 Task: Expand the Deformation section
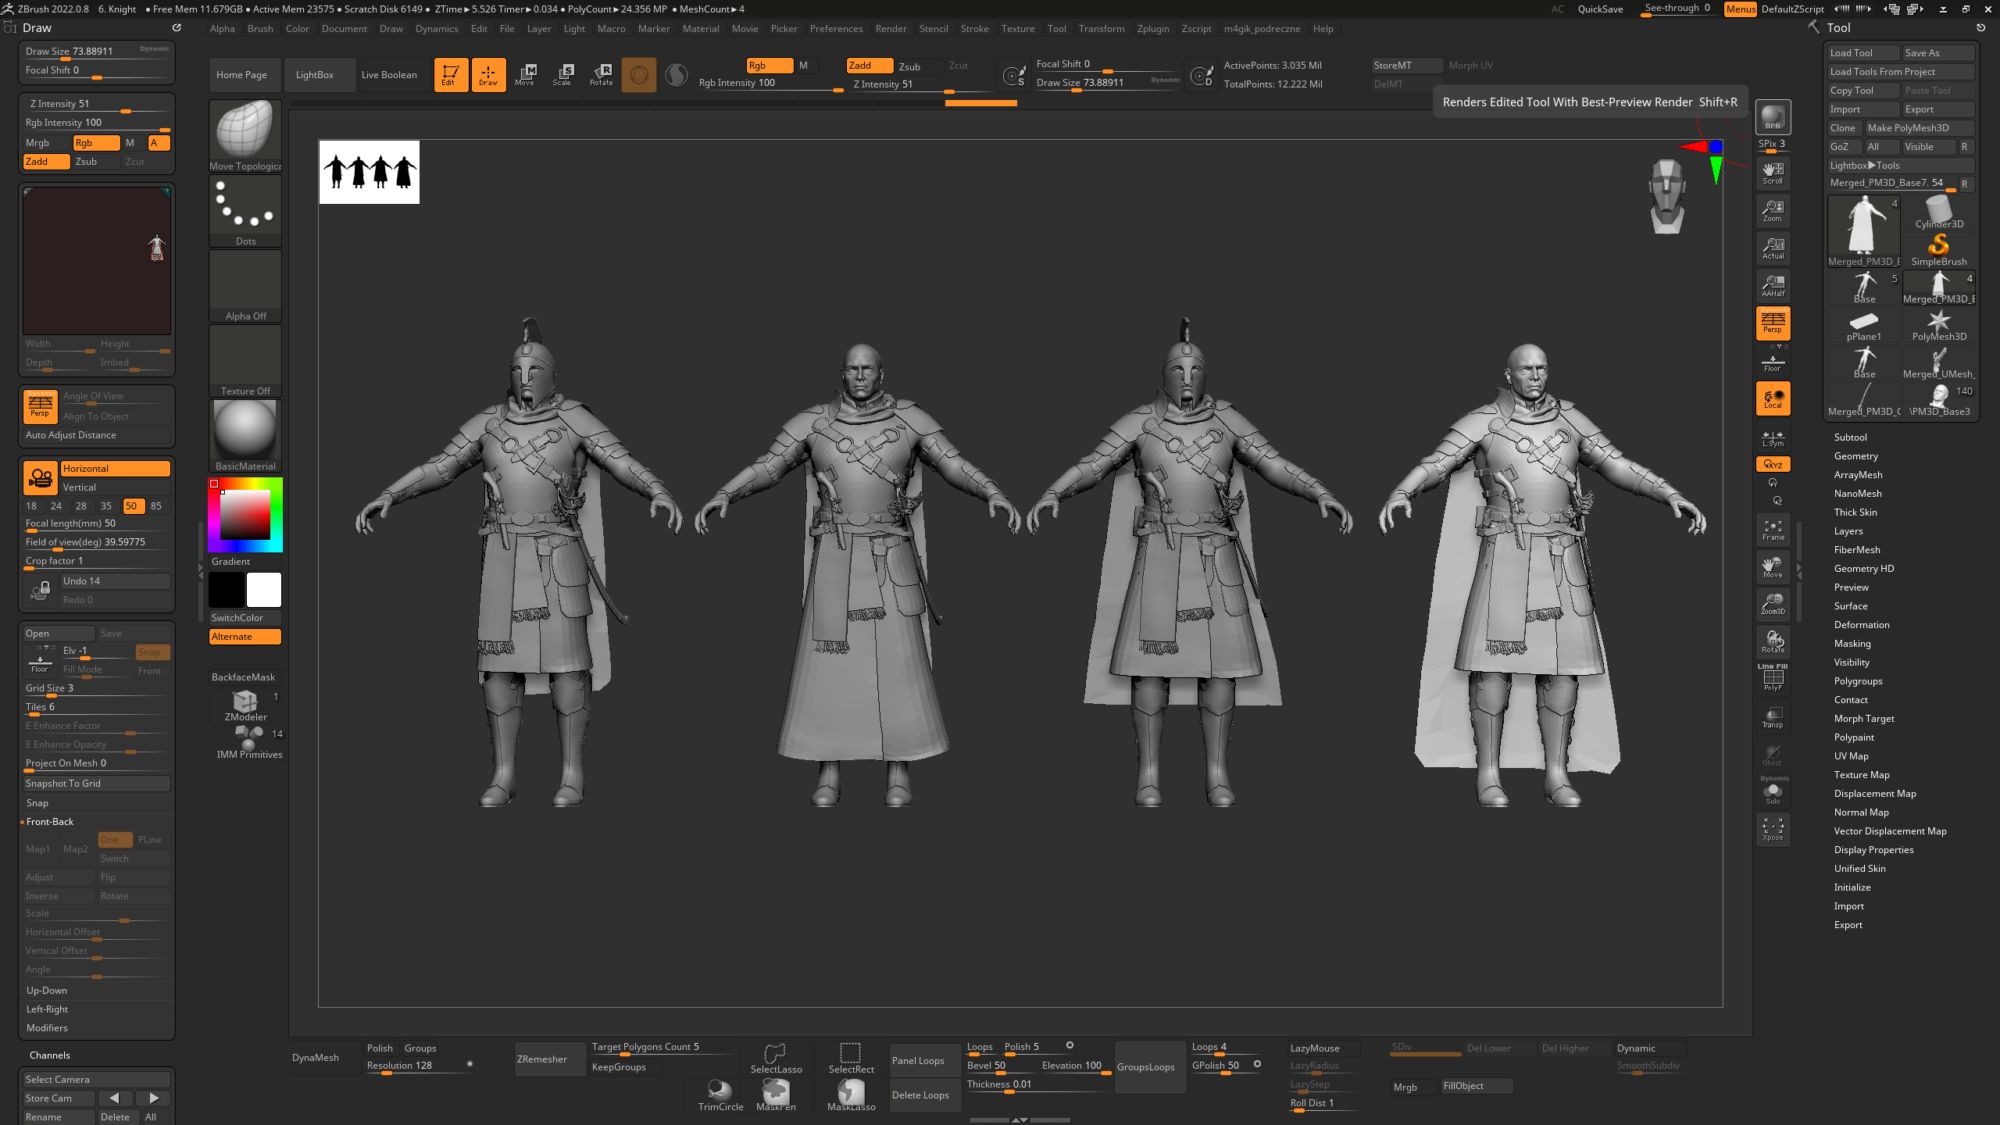click(1861, 625)
